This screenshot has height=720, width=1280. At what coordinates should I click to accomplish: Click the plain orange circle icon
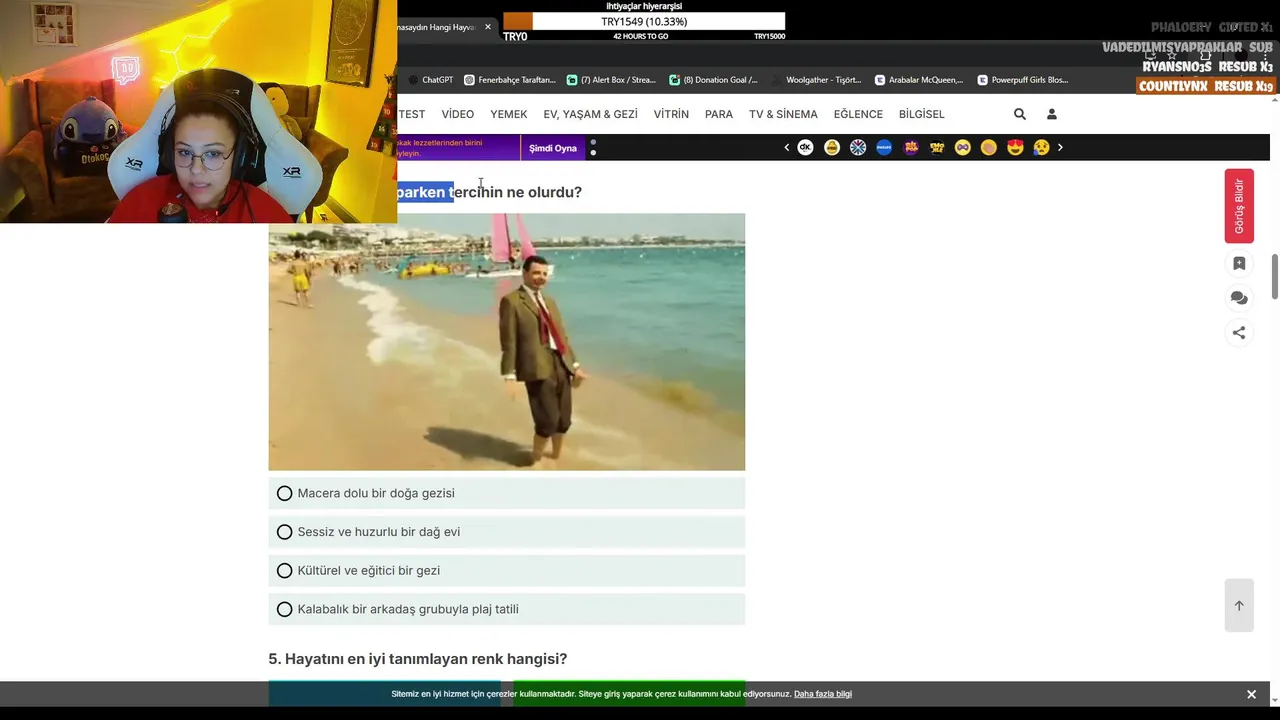pos(989,147)
